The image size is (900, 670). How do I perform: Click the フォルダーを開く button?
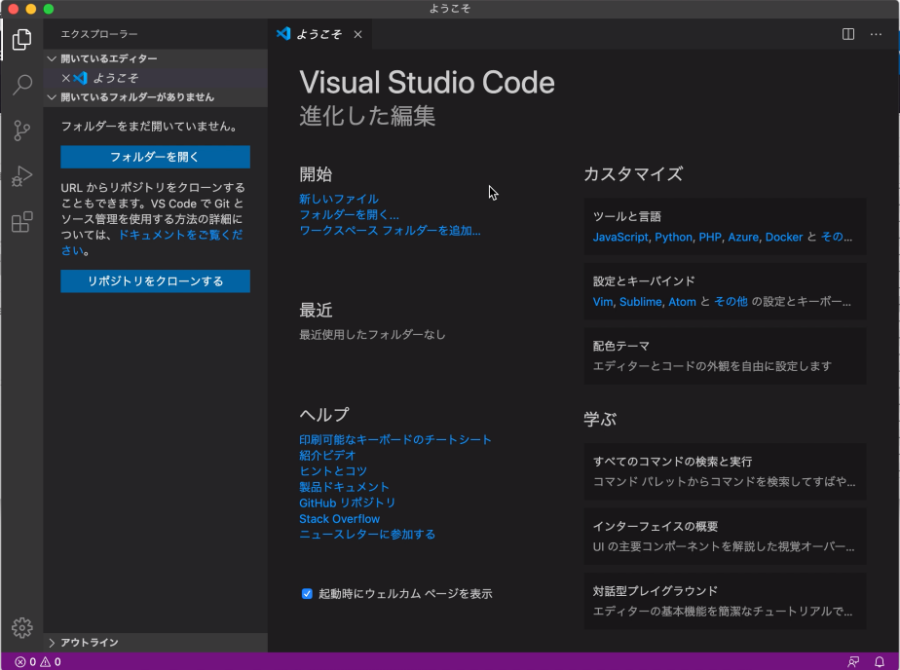pyautogui.click(x=156, y=157)
